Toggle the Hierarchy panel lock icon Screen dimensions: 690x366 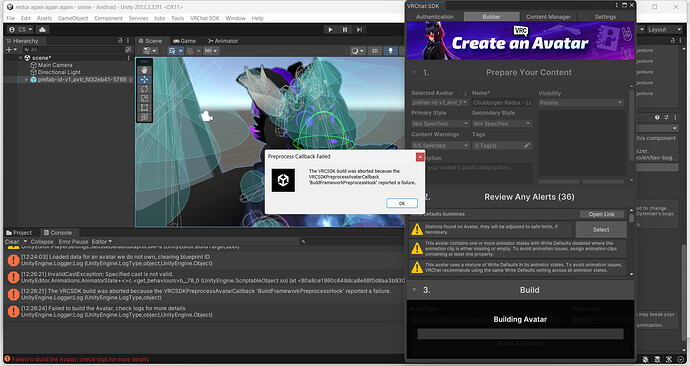click(120, 40)
